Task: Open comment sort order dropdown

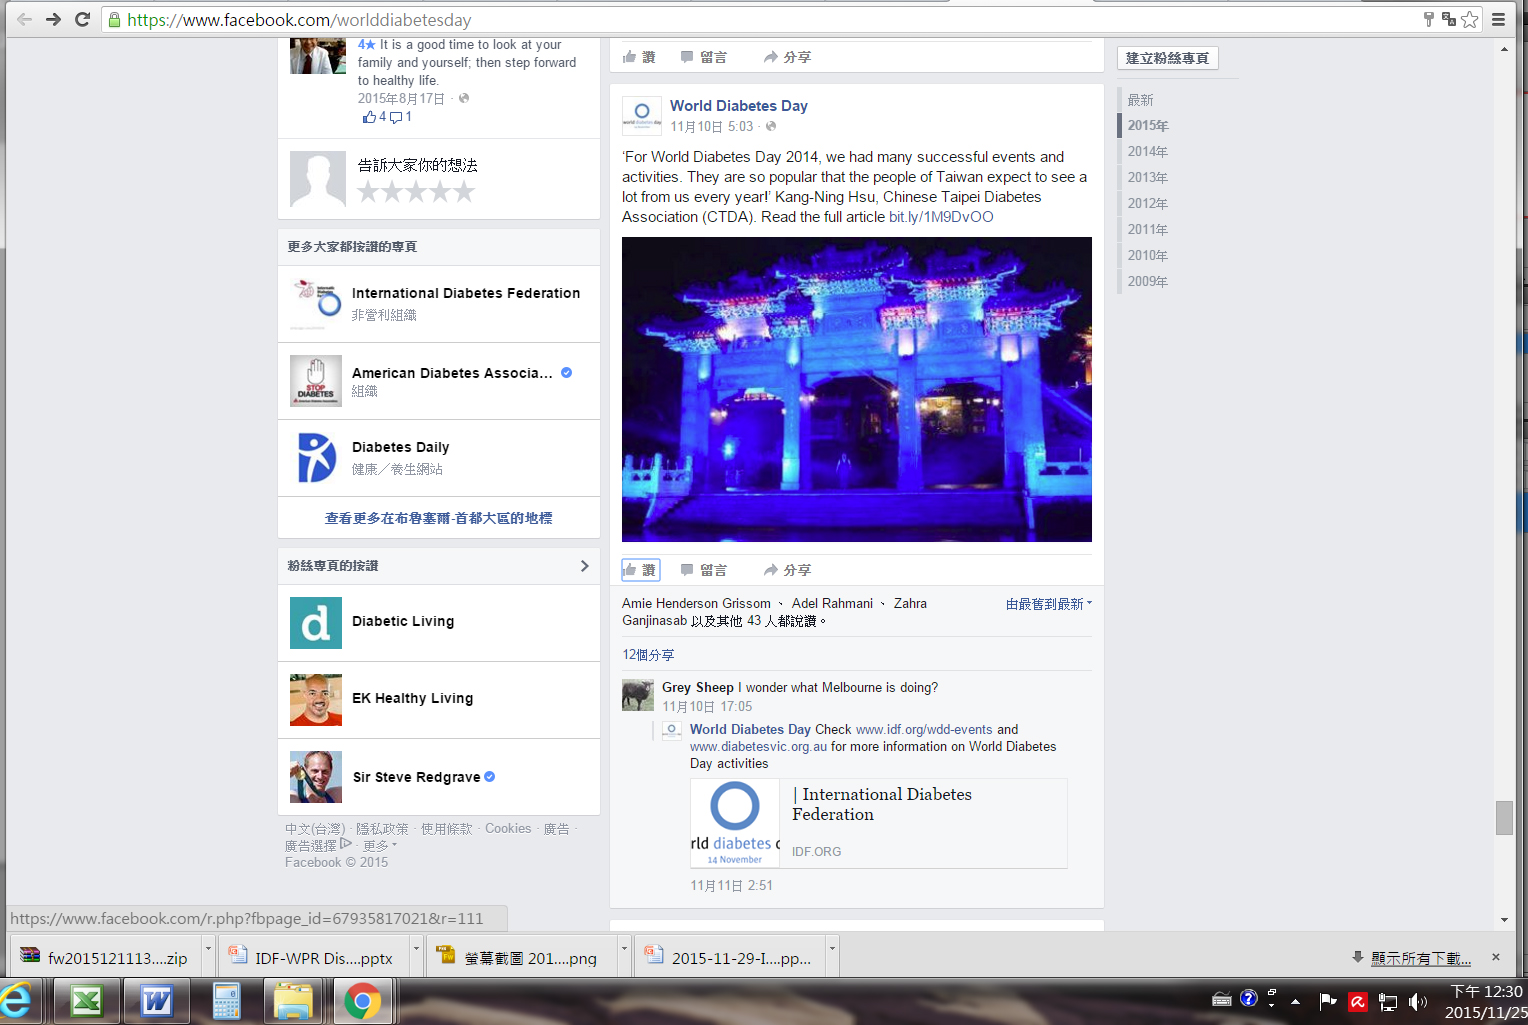Action: point(1049,604)
